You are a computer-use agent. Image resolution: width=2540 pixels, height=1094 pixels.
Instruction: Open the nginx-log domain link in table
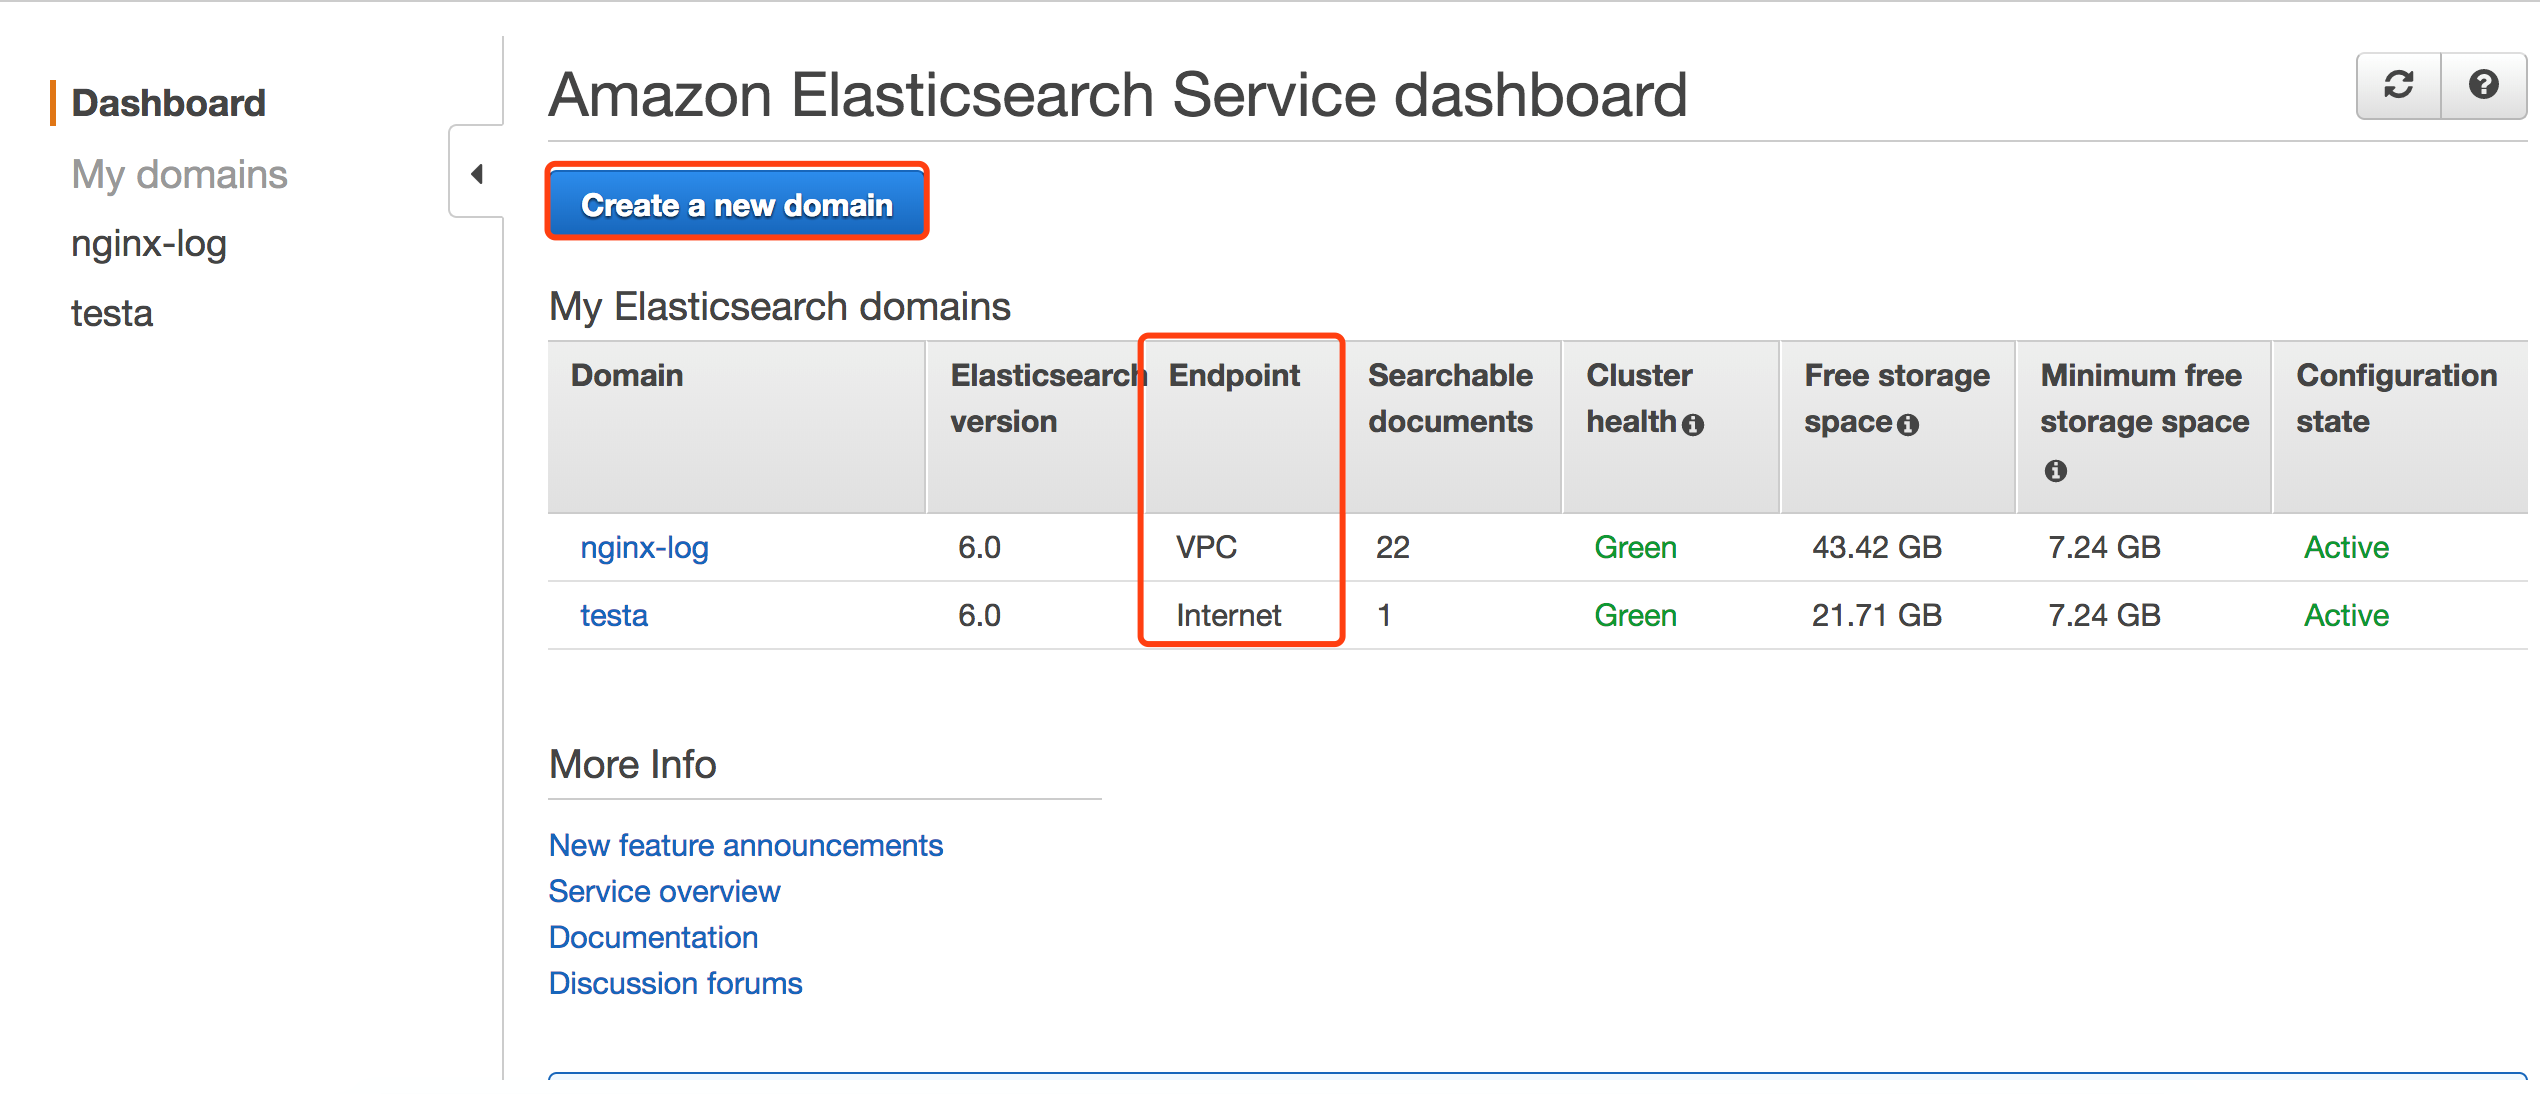coord(644,547)
